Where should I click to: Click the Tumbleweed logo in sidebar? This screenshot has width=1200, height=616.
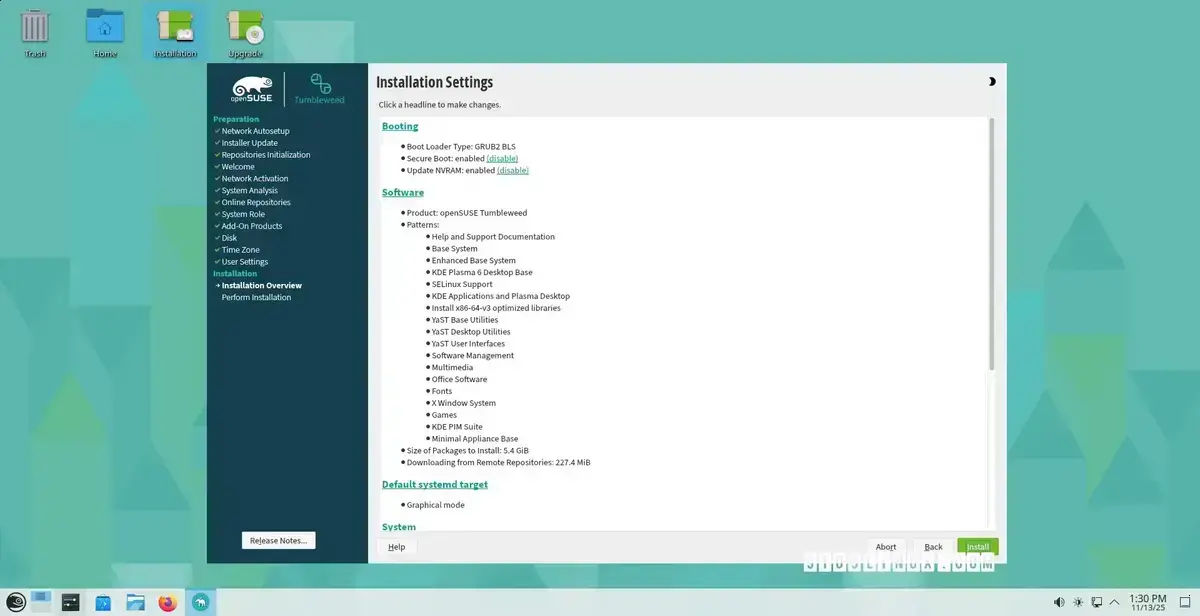tap(319, 88)
